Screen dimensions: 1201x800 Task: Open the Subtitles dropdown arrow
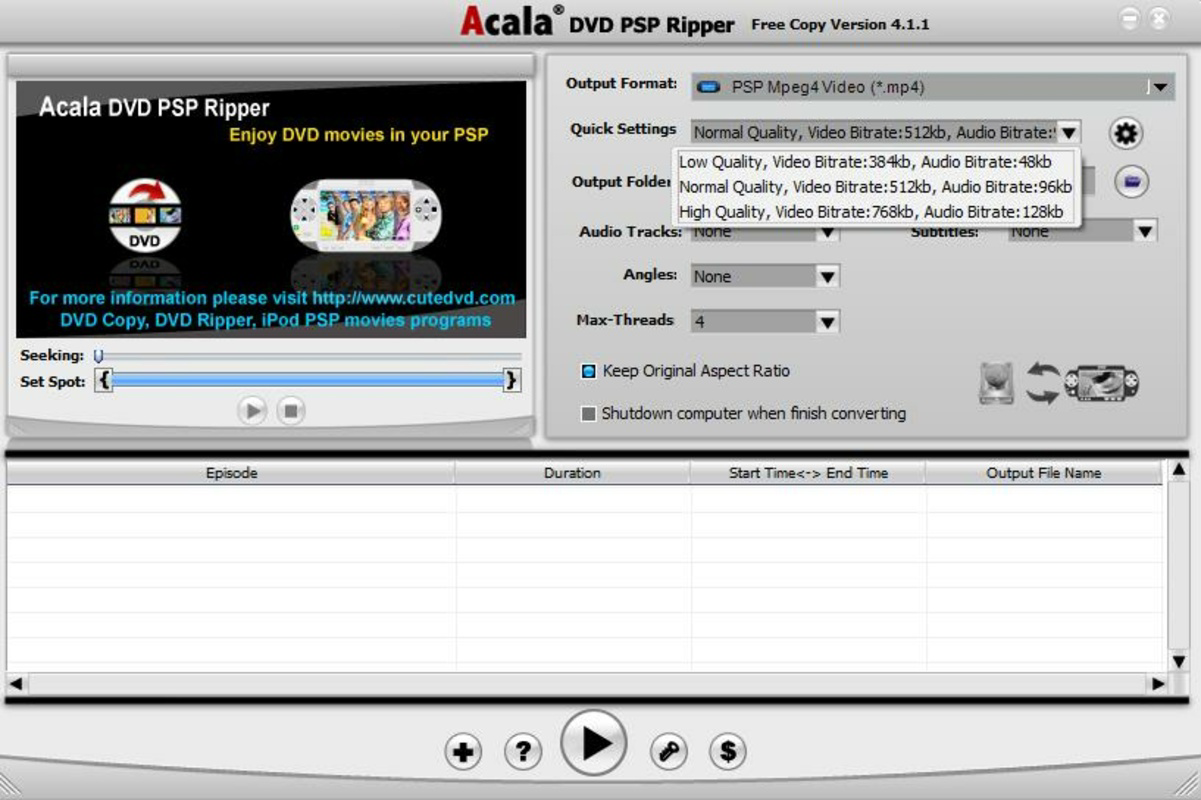[1146, 232]
